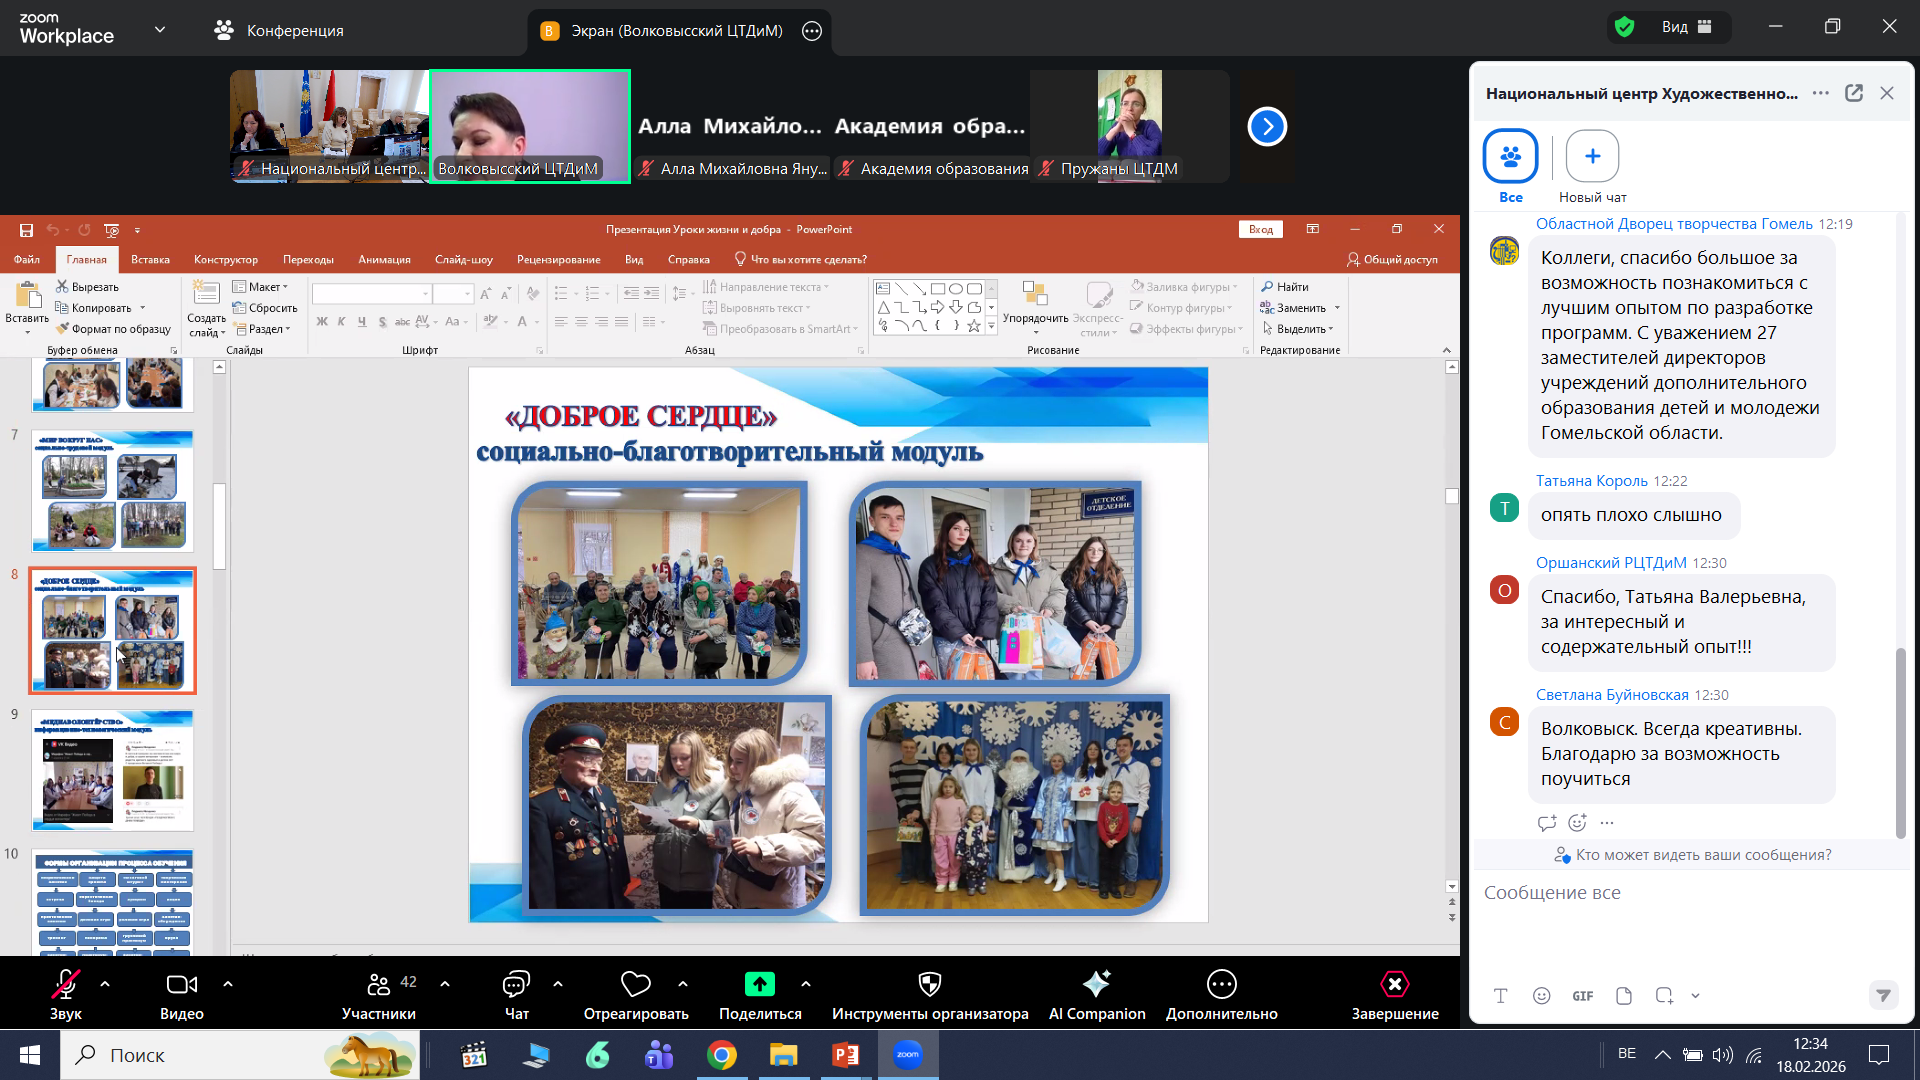Open the Reactions heart icon
1920x1080 pixels.
pos(635,985)
